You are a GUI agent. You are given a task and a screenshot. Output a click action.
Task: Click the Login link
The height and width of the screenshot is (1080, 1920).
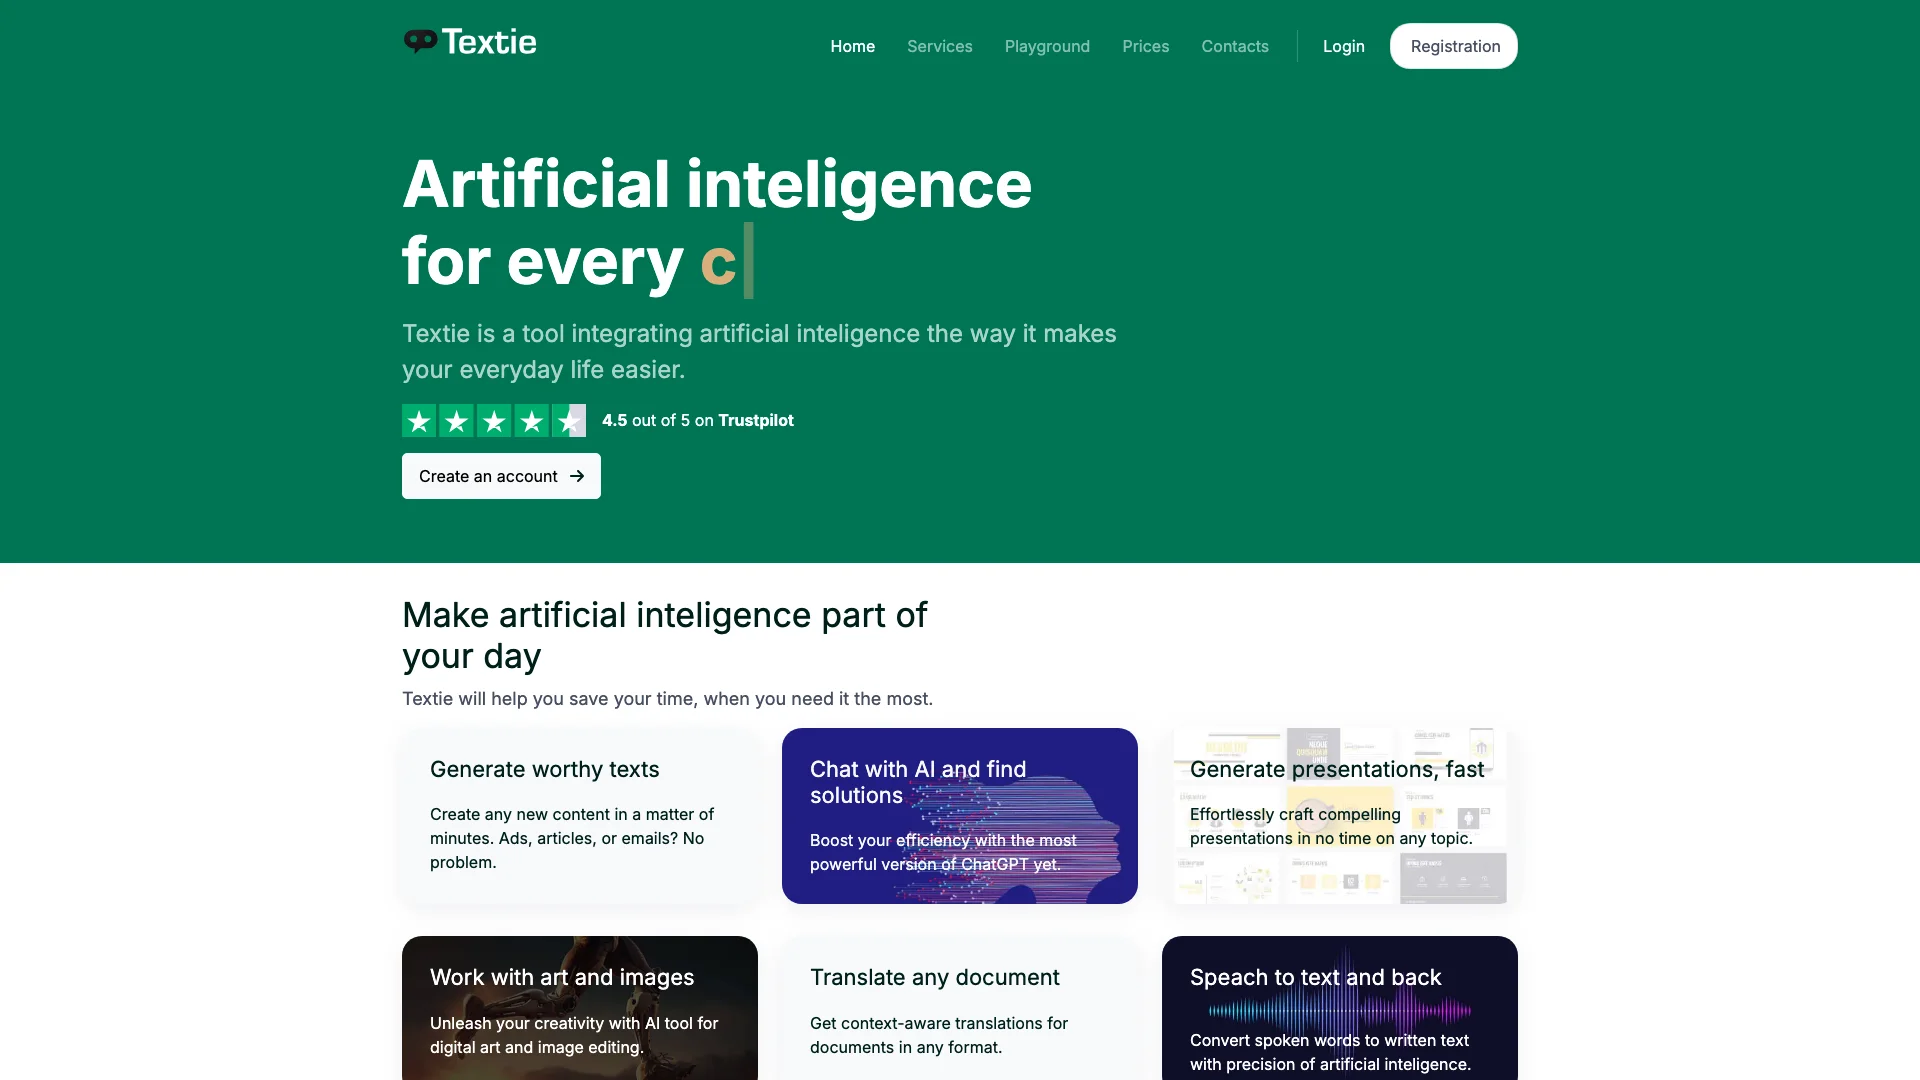point(1344,45)
